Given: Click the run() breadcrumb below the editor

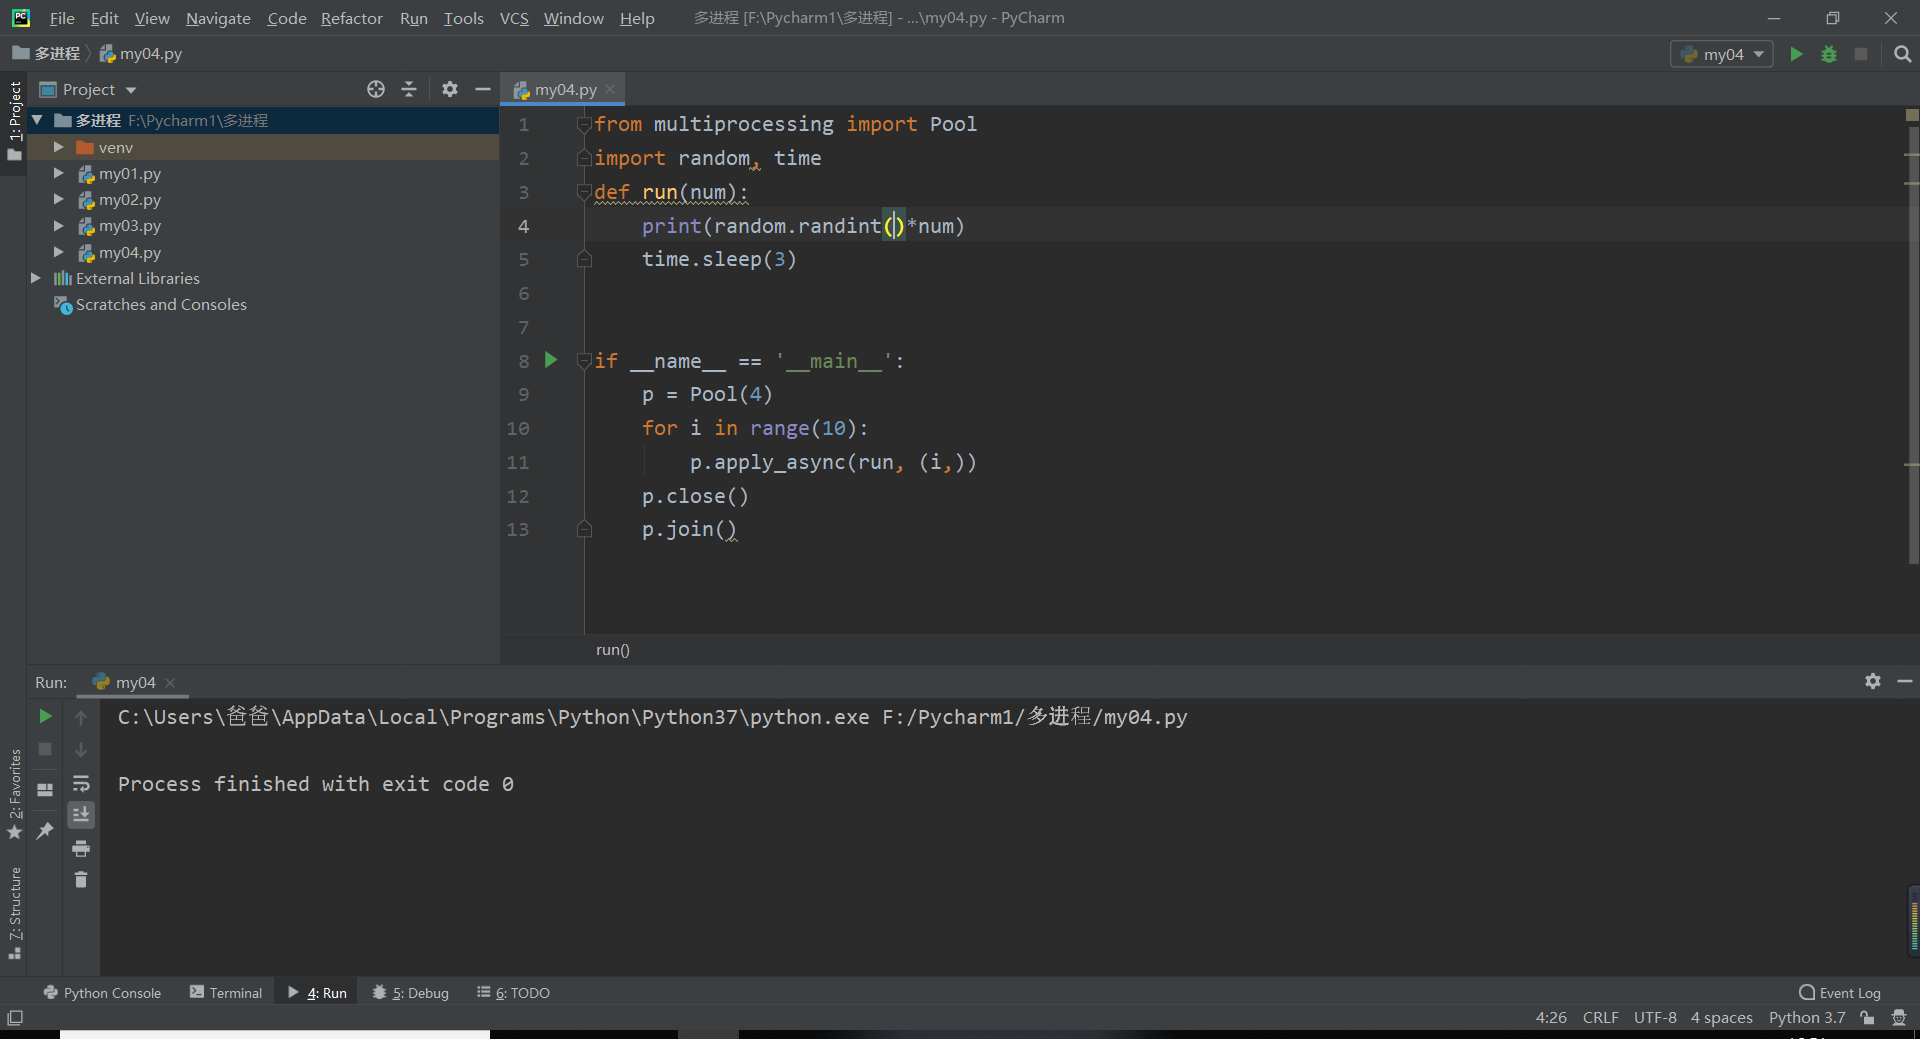Looking at the screenshot, I should [613, 650].
